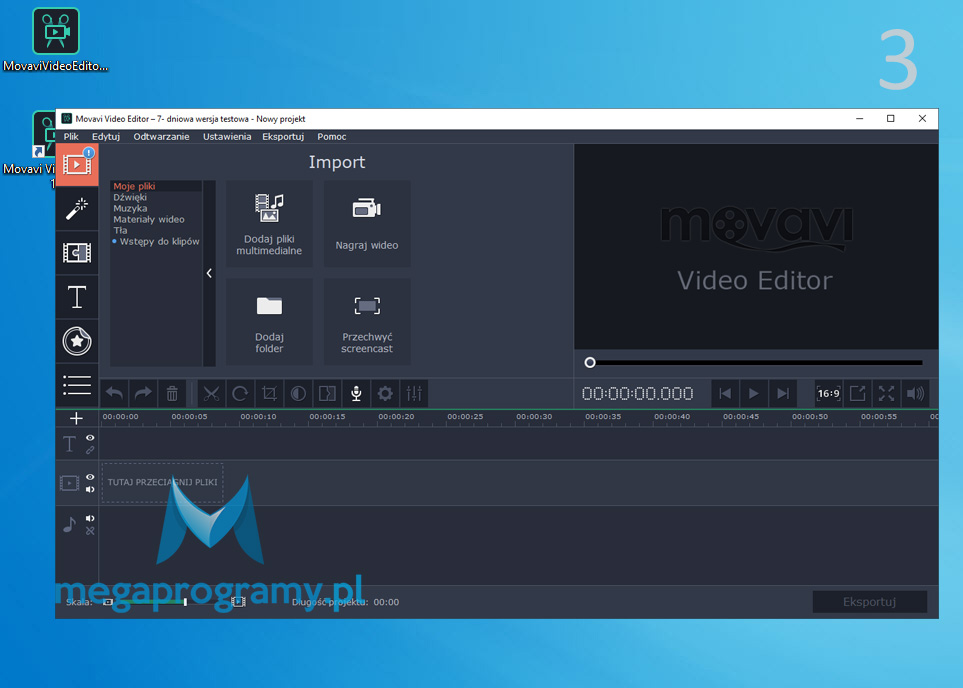This screenshot has width=963, height=688.
Task: Click Dodaj pliki multimedialne button
Action: click(x=269, y=224)
